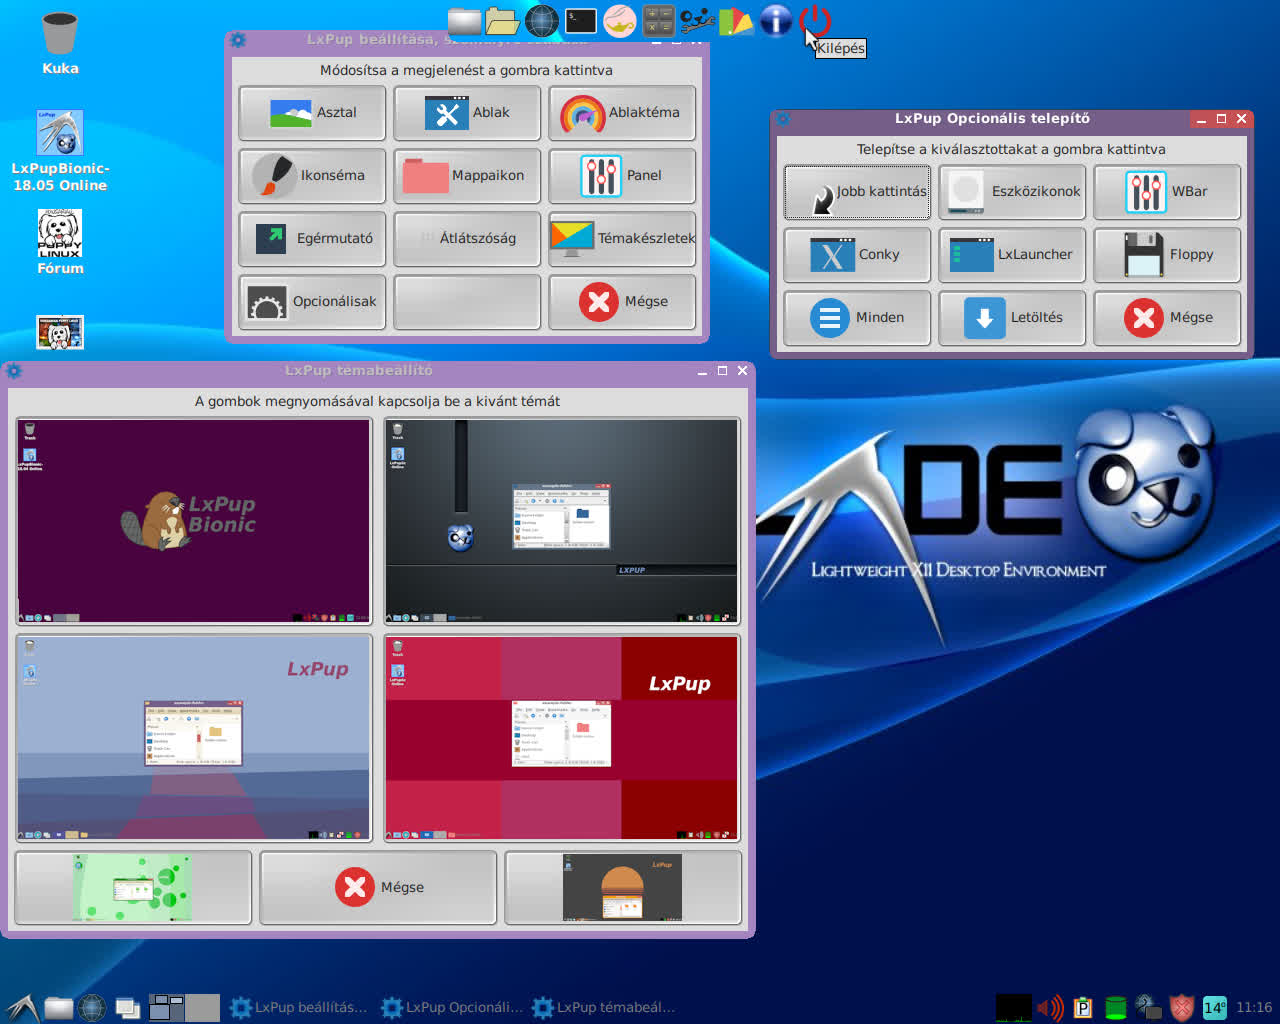Open the yellow open-folder icon in top panel
This screenshot has height=1024, width=1280.
(x=502, y=21)
